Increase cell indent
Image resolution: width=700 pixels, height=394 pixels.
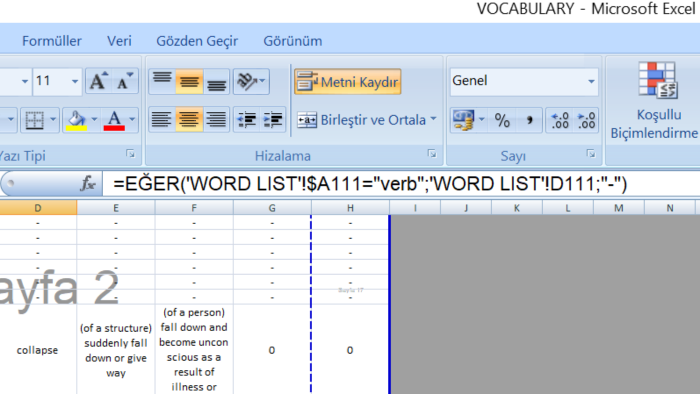click(x=273, y=120)
